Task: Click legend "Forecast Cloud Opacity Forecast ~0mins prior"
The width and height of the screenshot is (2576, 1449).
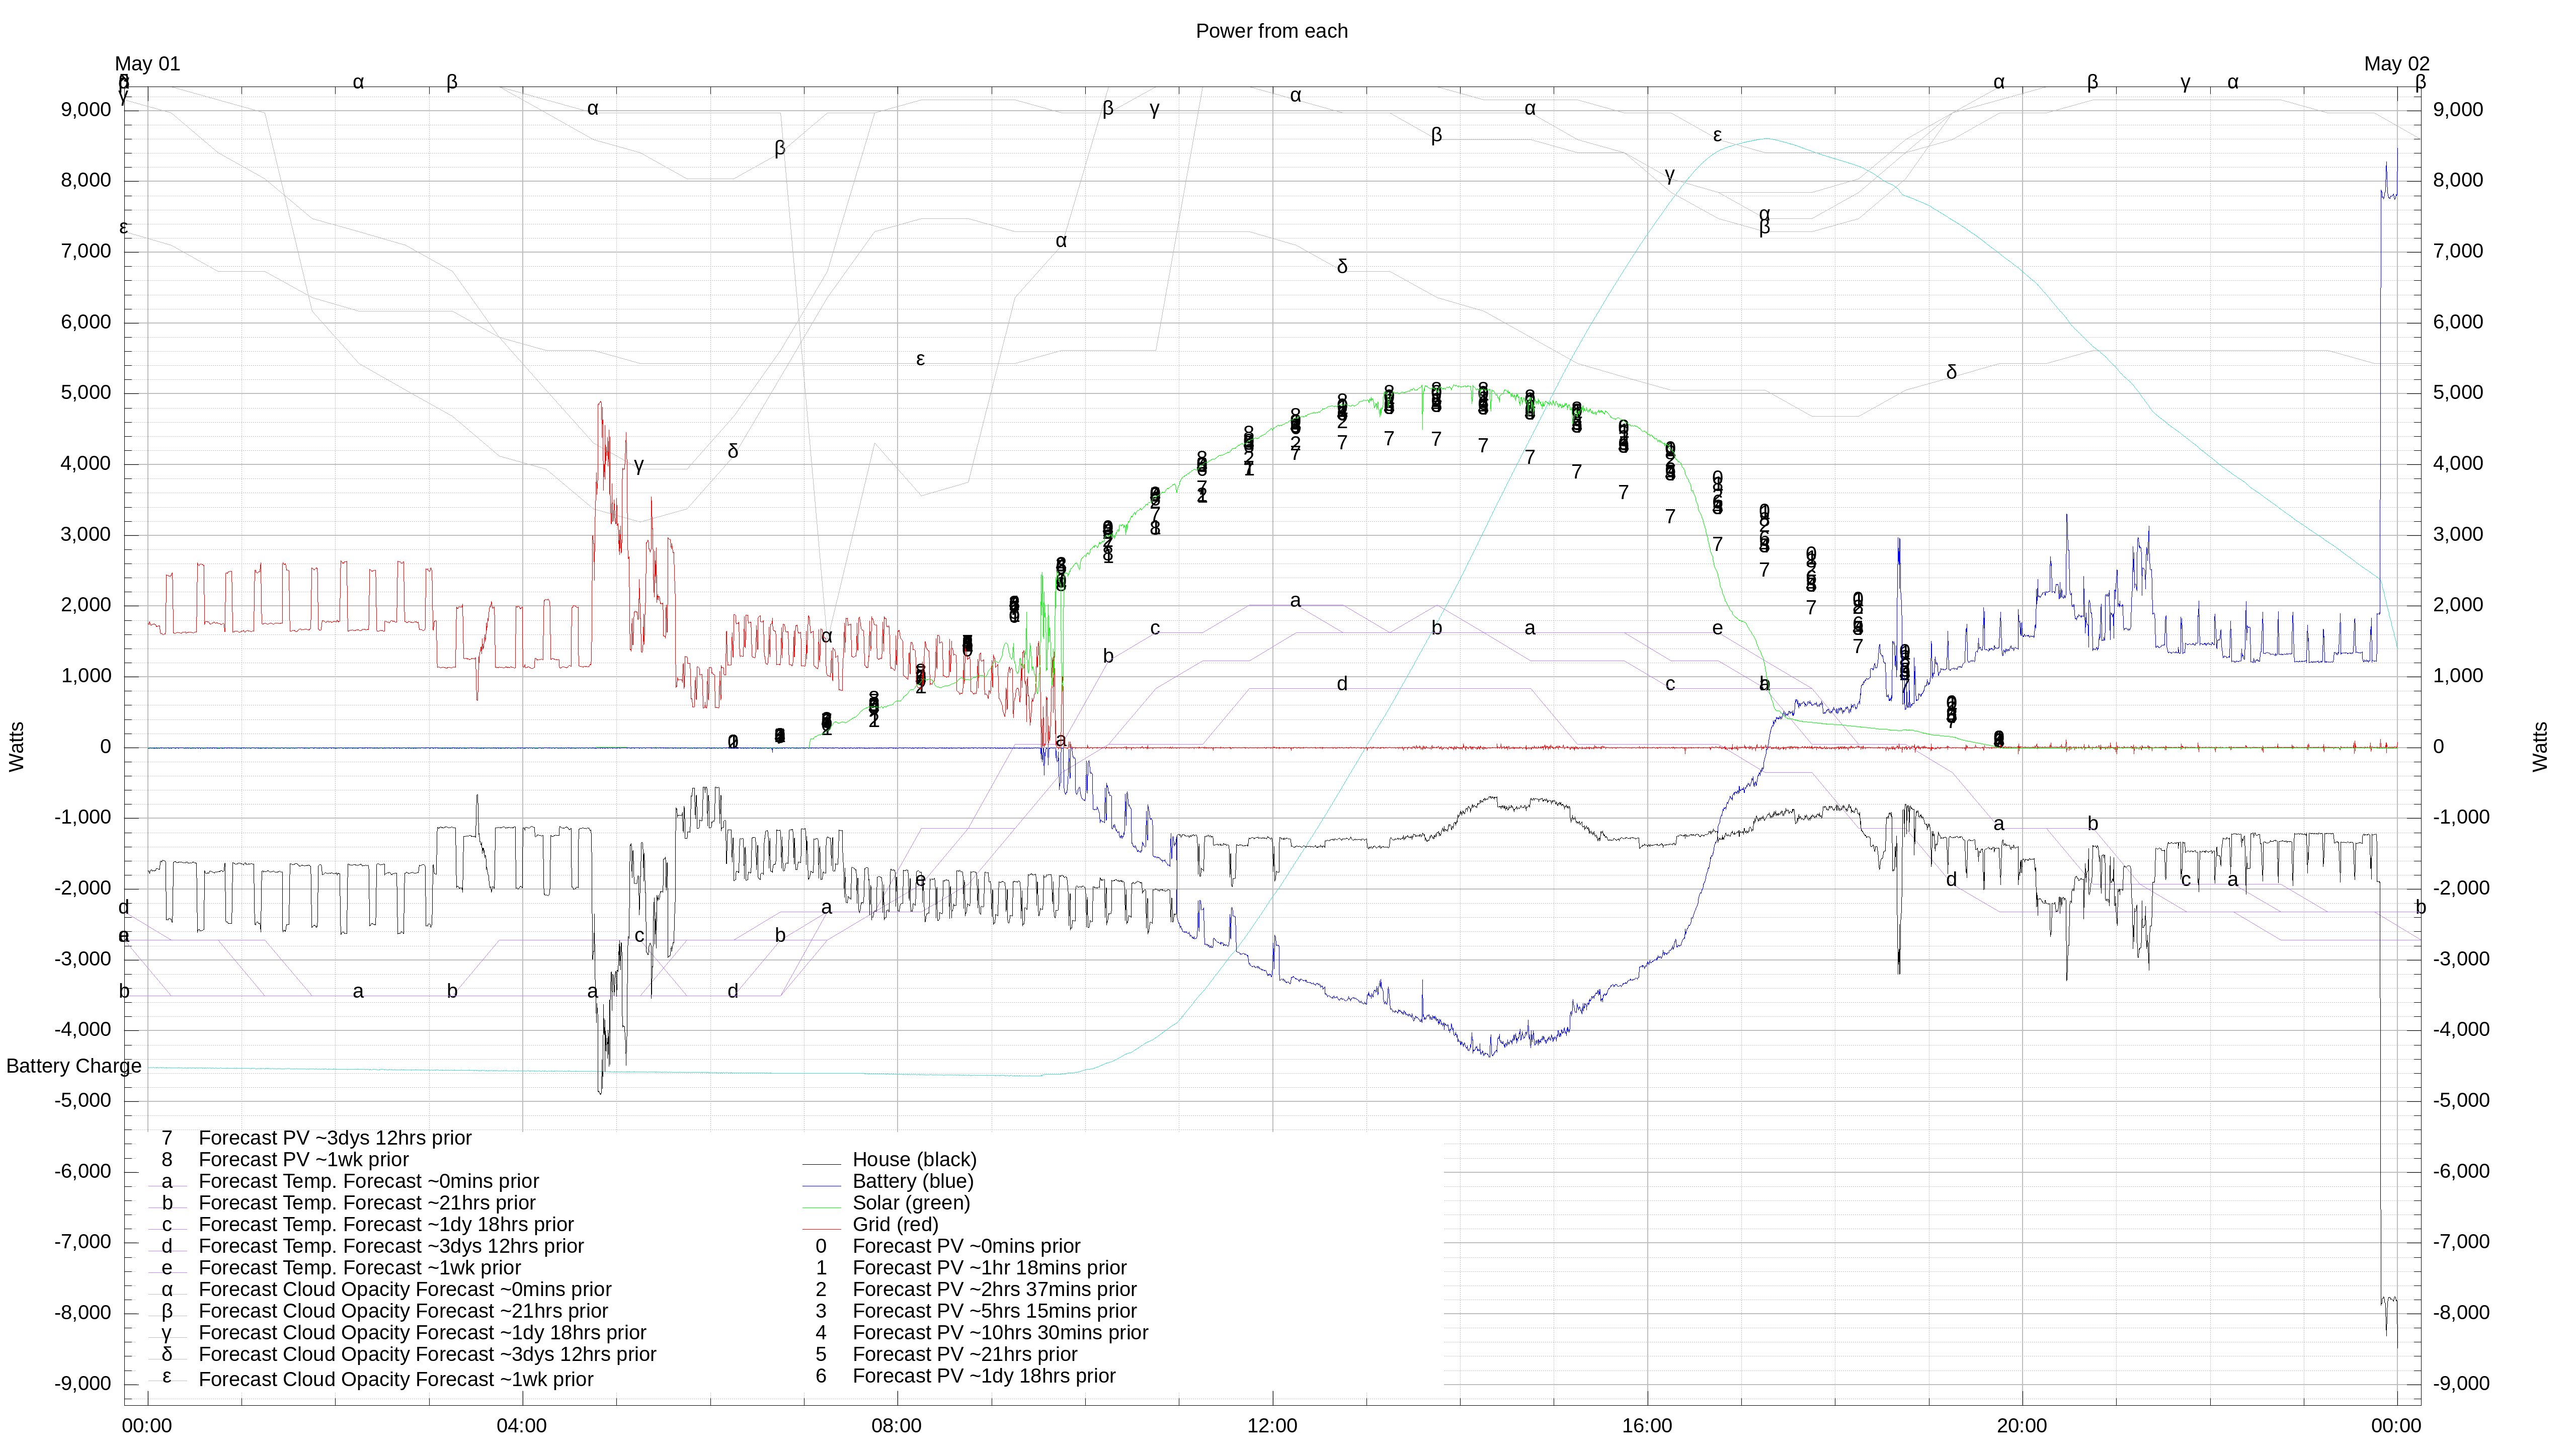Action: [x=405, y=1290]
